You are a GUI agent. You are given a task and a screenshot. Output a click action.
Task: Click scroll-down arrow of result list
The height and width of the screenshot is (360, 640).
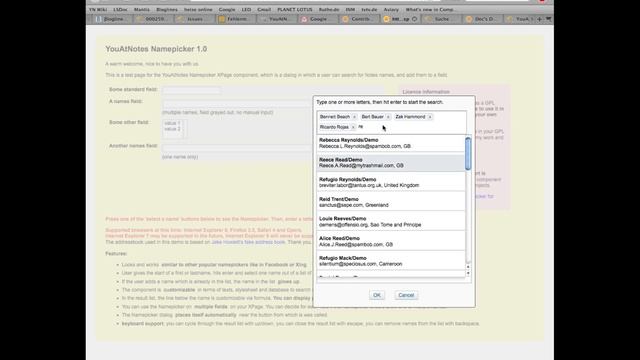[468, 273]
